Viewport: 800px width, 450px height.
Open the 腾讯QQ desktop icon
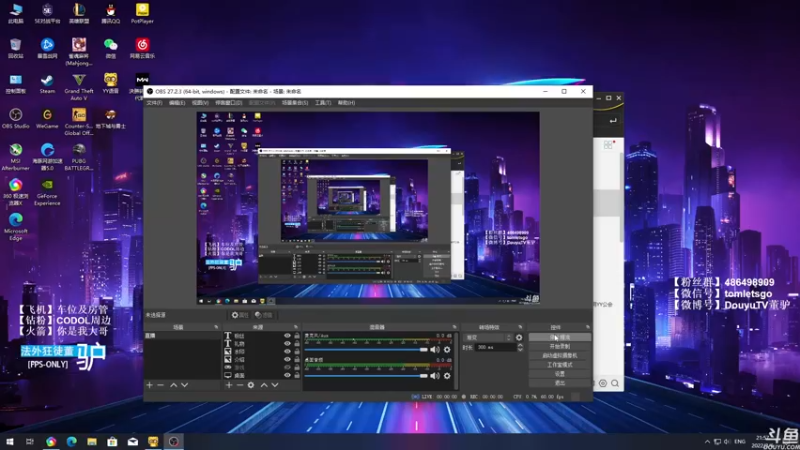point(110,13)
